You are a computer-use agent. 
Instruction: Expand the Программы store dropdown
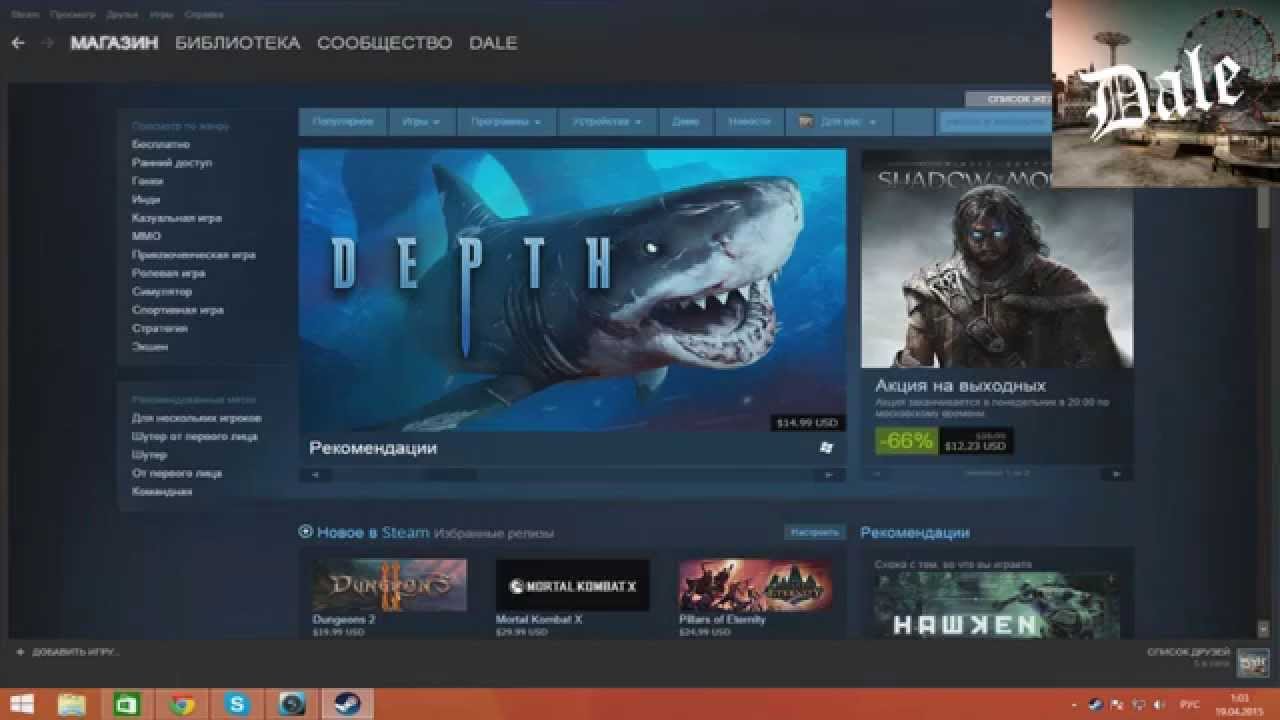(x=506, y=121)
